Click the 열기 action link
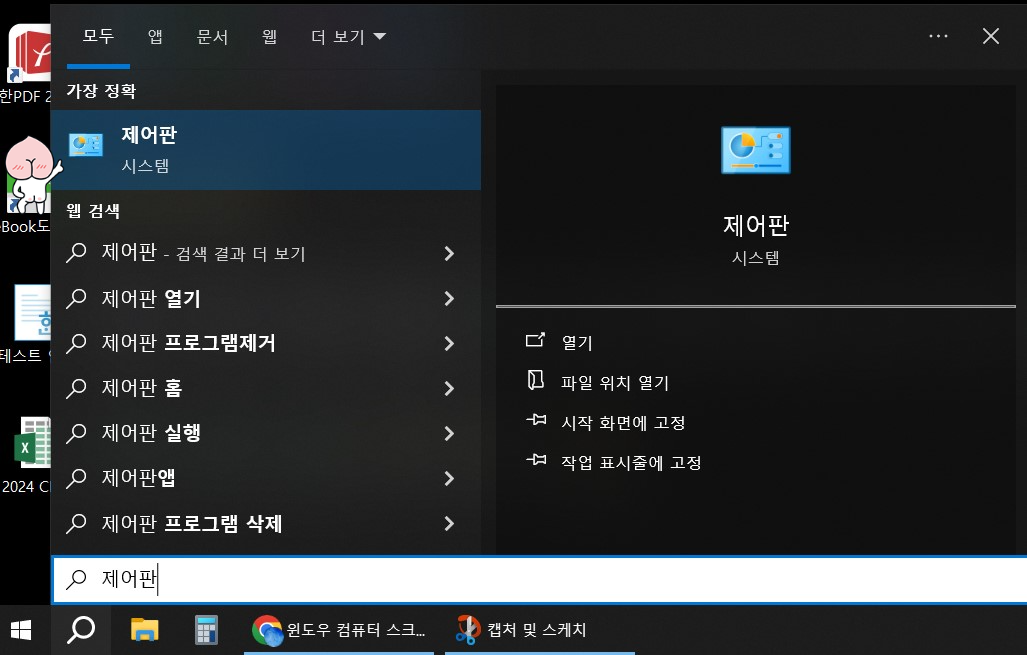Image resolution: width=1027 pixels, height=655 pixels. click(x=575, y=341)
